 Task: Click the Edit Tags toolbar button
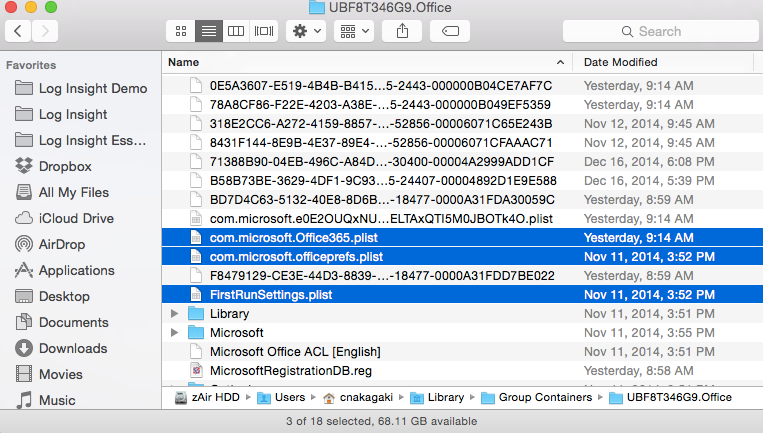coord(450,32)
